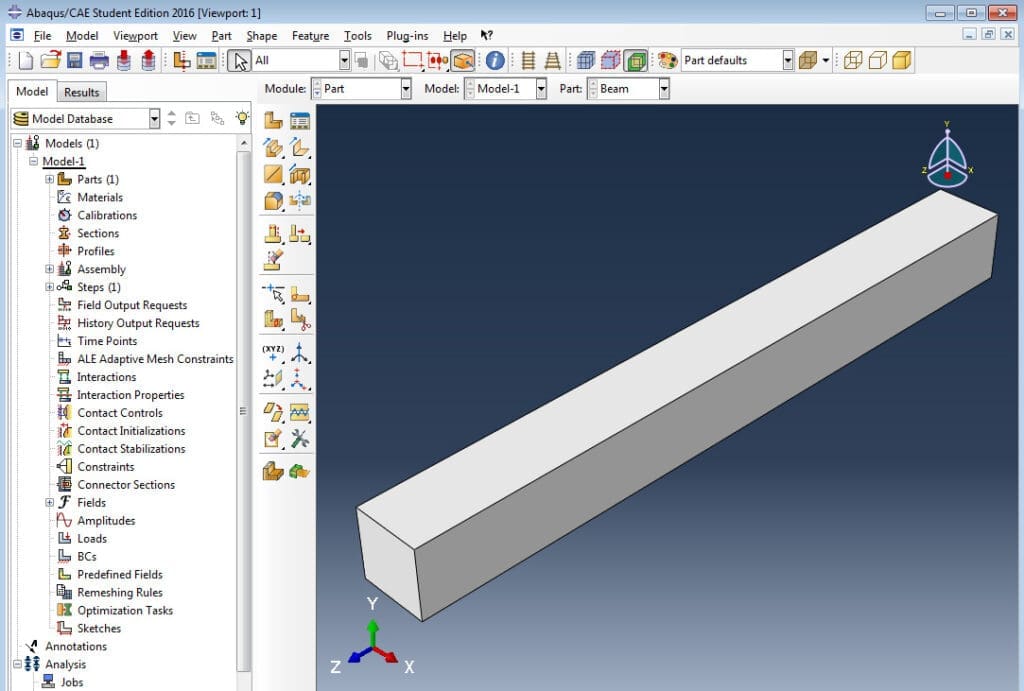This screenshot has height=691, width=1024.
Task: Expand the Parts (1) tree node
Action: [50, 180]
